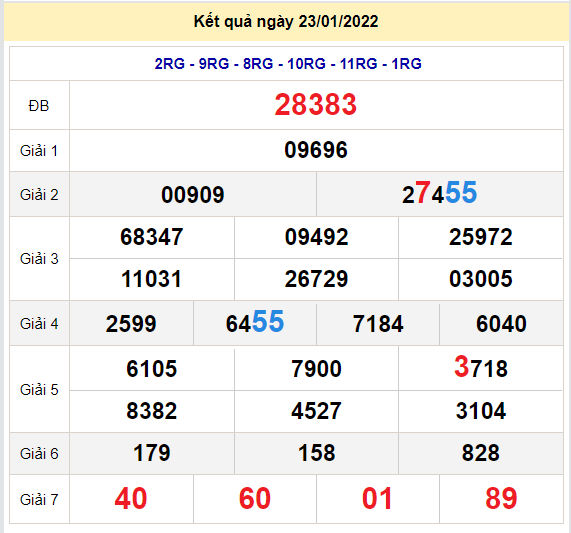571x533 pixels.
Task: Click the Giải 2 label
Action: (39, 194)
